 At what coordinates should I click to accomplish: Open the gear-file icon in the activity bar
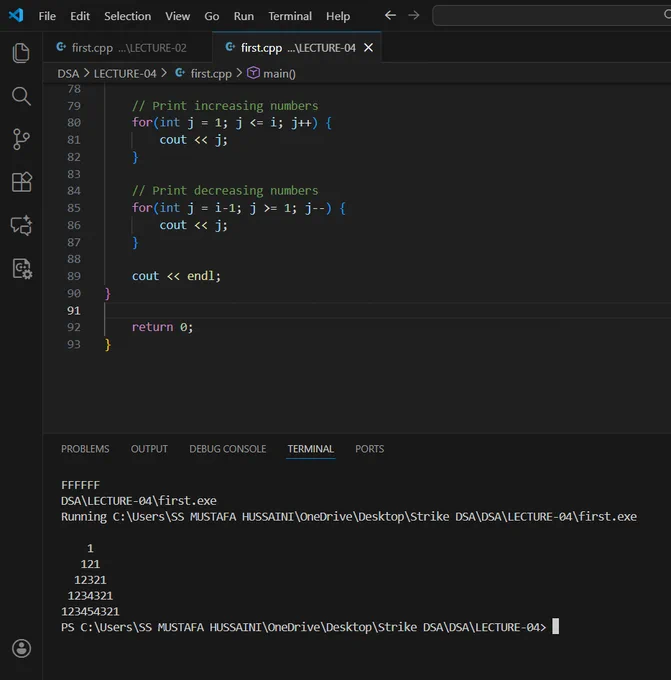pyautogui.click(x=22, y=268)
